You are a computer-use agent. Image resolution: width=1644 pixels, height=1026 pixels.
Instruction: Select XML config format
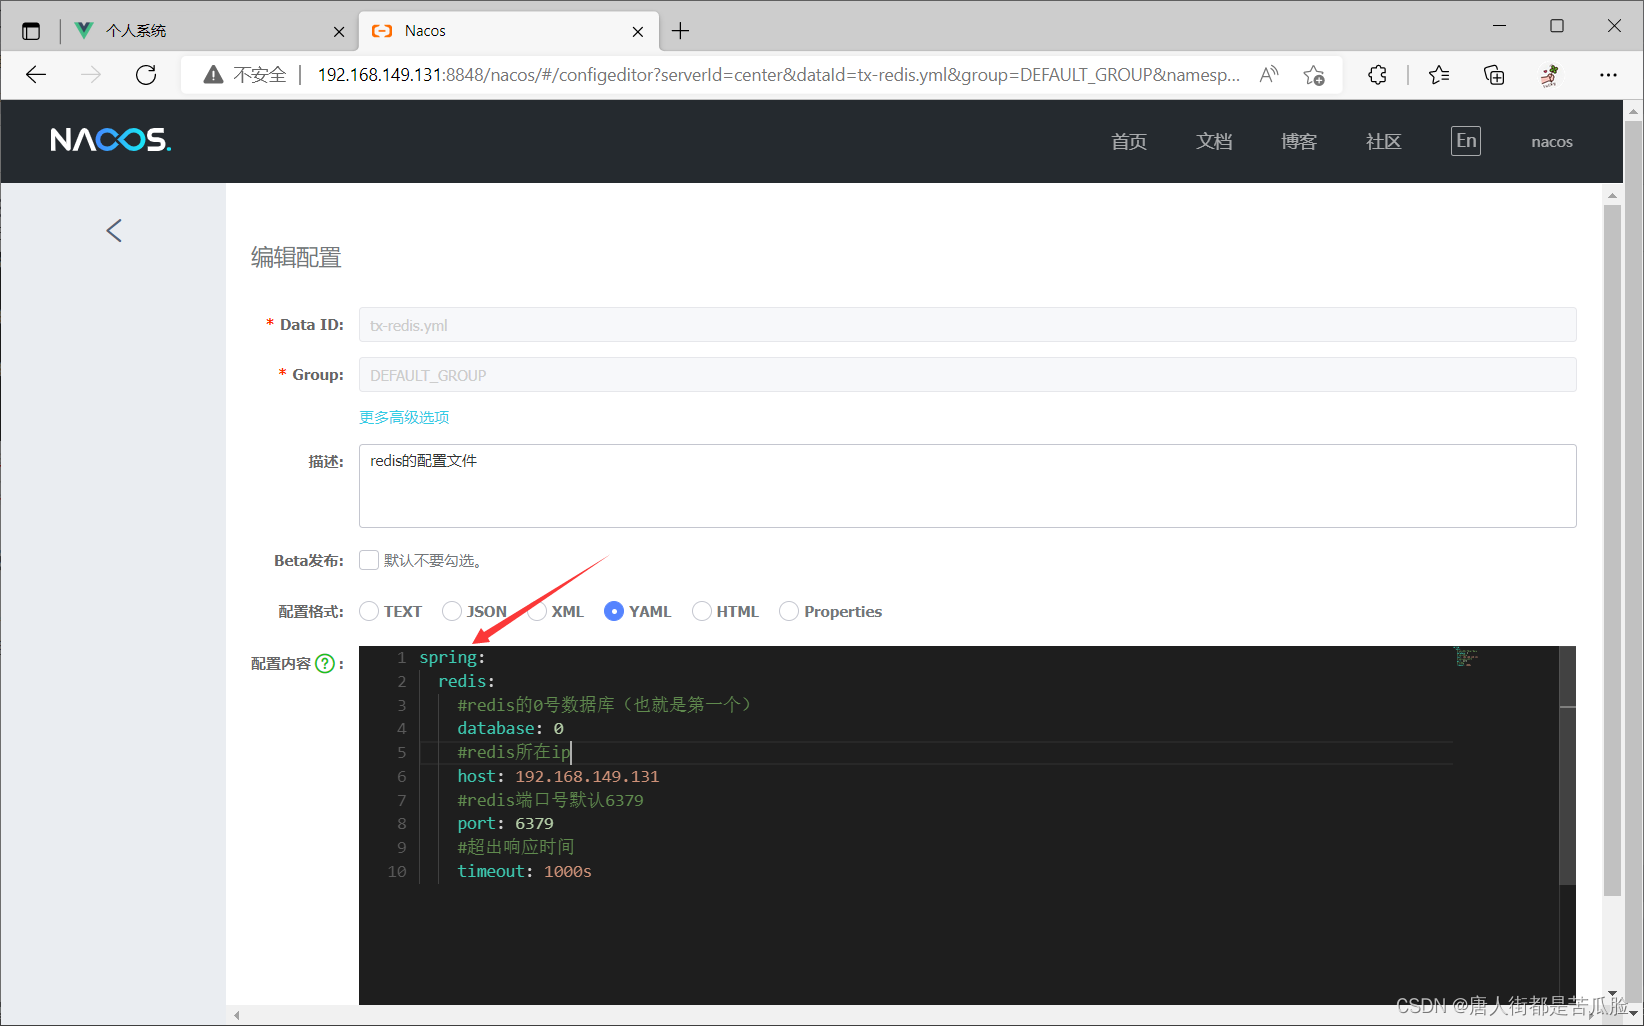click(x=538, y=611)
